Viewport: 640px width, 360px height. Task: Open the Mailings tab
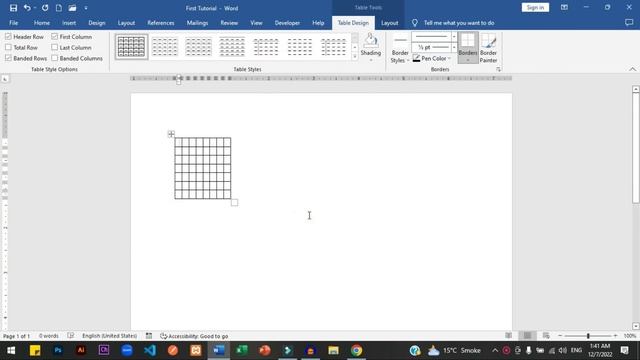click(197, 23)
